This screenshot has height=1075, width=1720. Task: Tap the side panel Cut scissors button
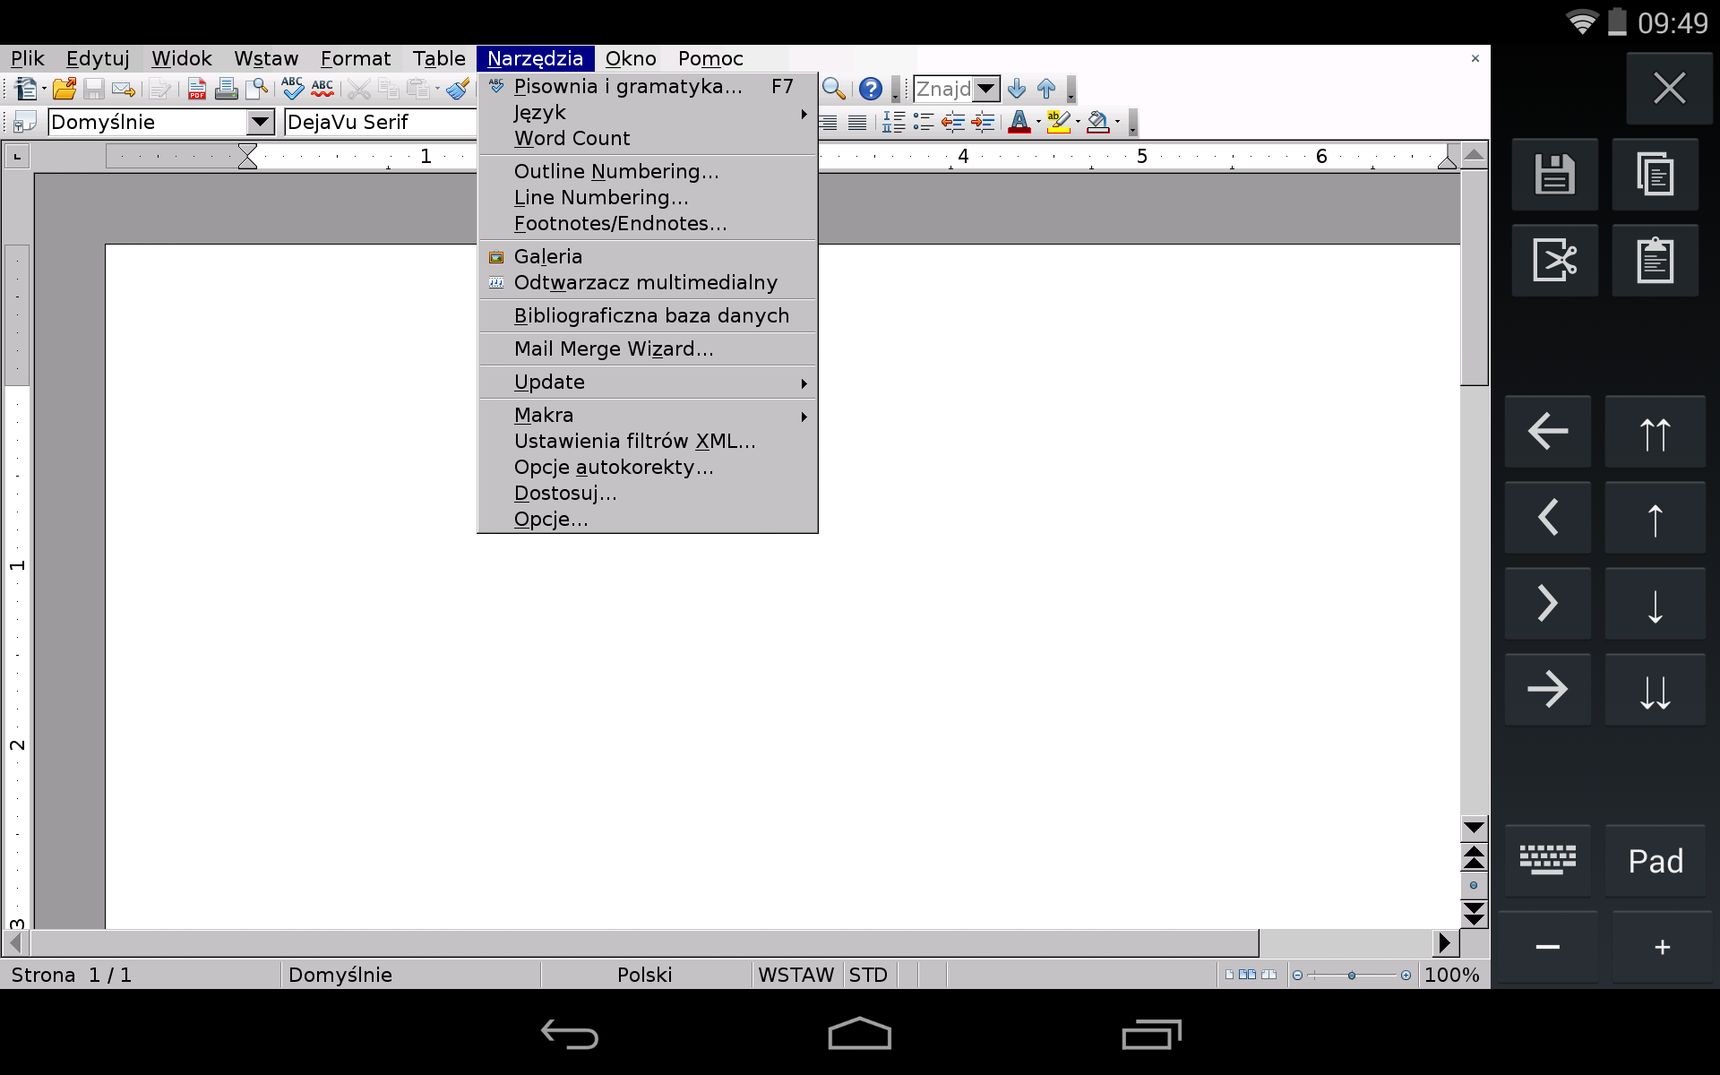click(1554, 260)
